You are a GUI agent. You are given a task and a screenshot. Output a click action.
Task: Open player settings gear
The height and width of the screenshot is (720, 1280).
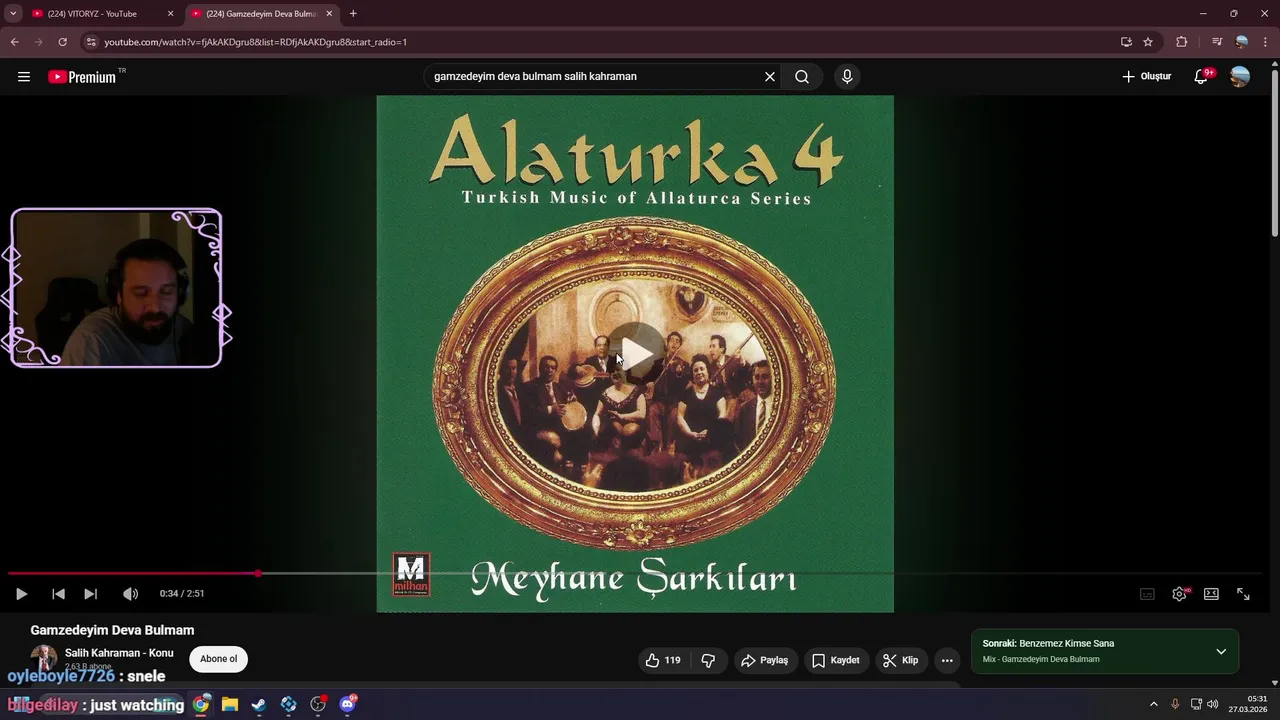click(x=1179, y=594)
